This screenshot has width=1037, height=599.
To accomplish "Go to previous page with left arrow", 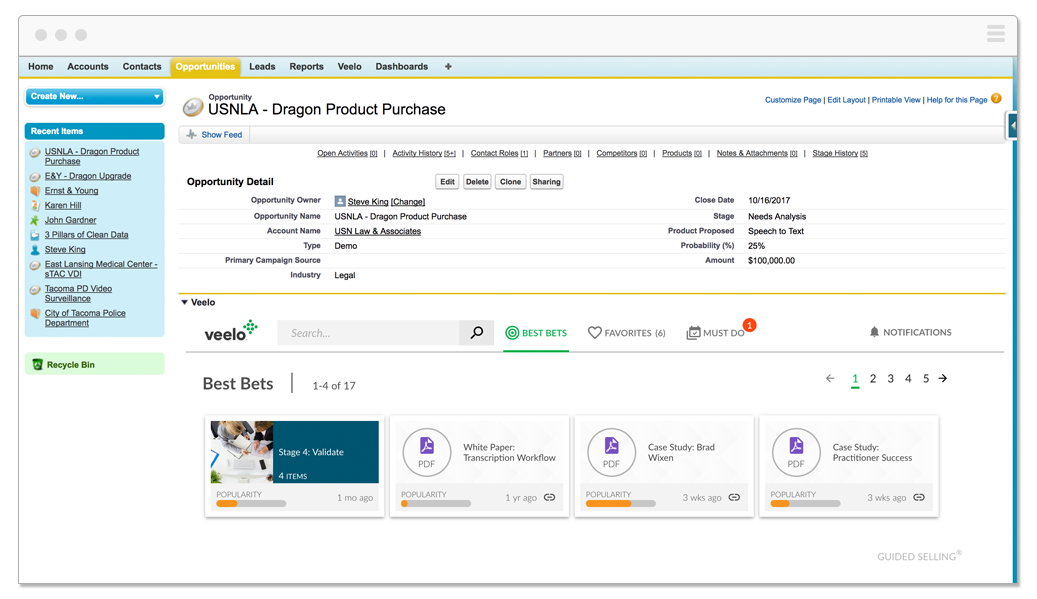I will point(830,378).
